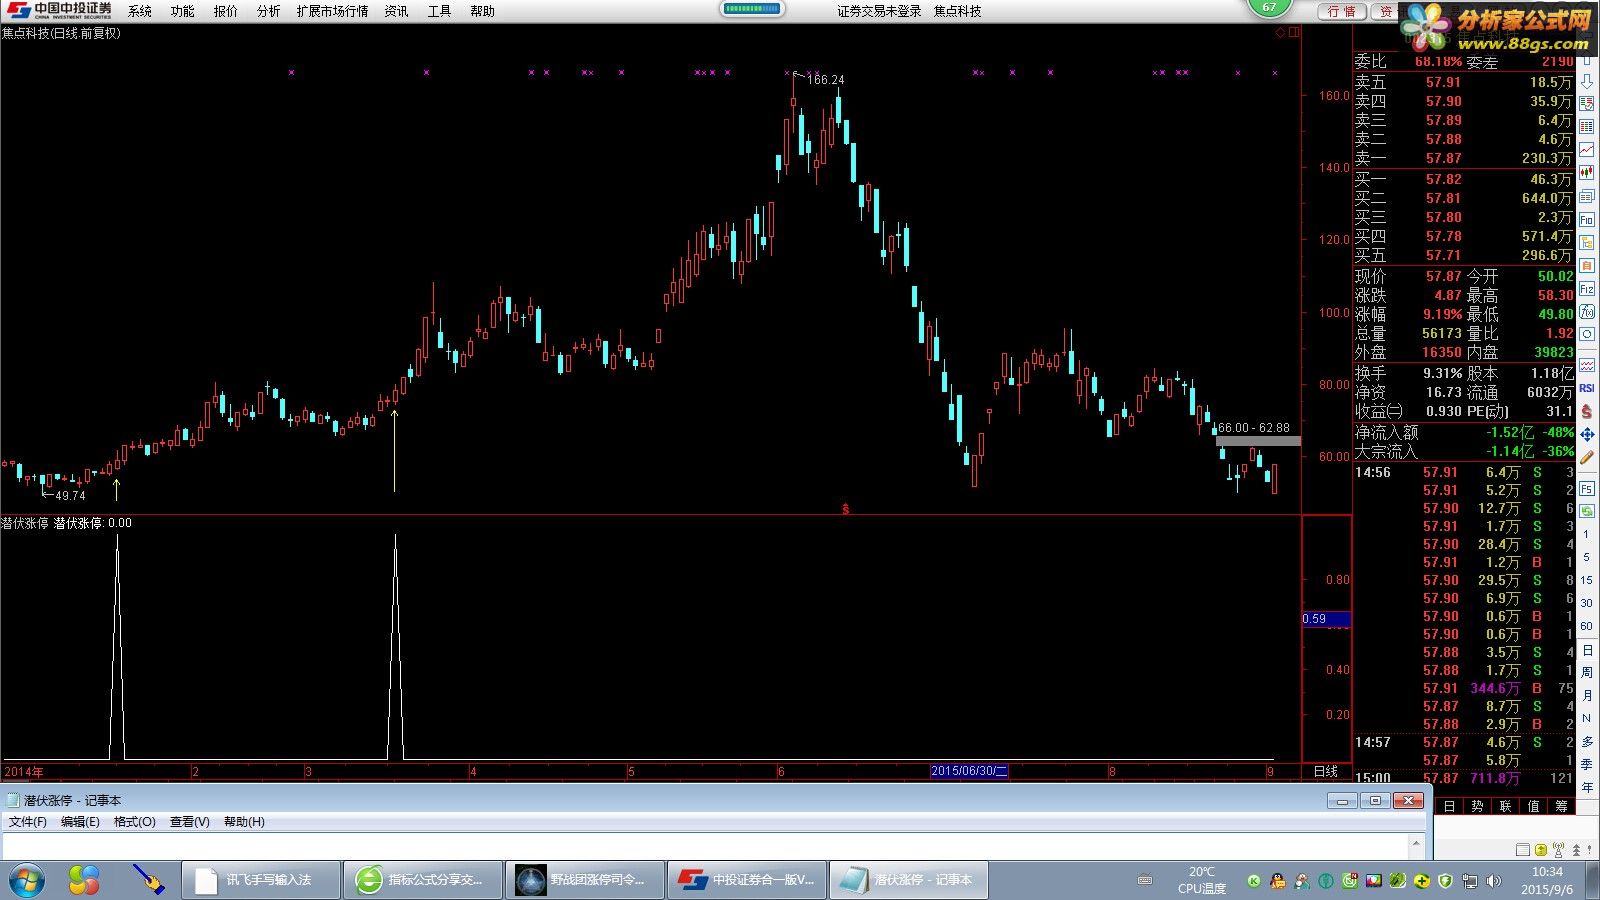The width and height of the screenshot is (1600, 900).
Task: Select the blue move arrows tool
Action: pyautogui.click(x=1587, y=434)
